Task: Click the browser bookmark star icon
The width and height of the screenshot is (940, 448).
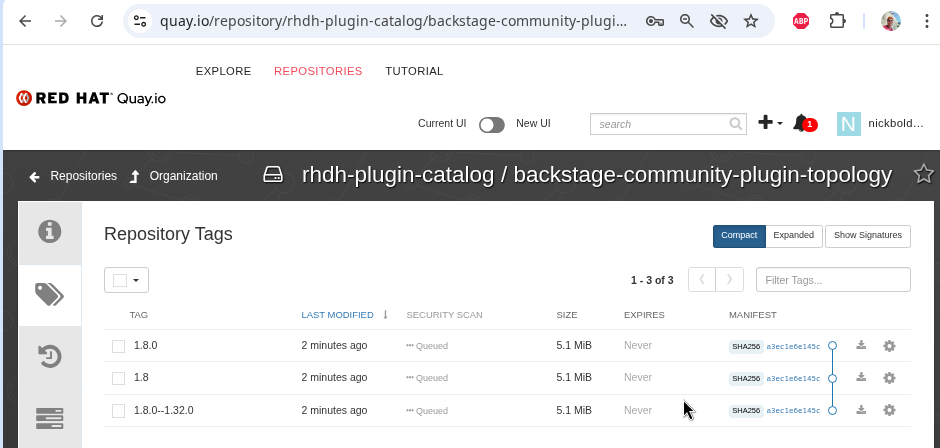Action: tap(751, 20)
